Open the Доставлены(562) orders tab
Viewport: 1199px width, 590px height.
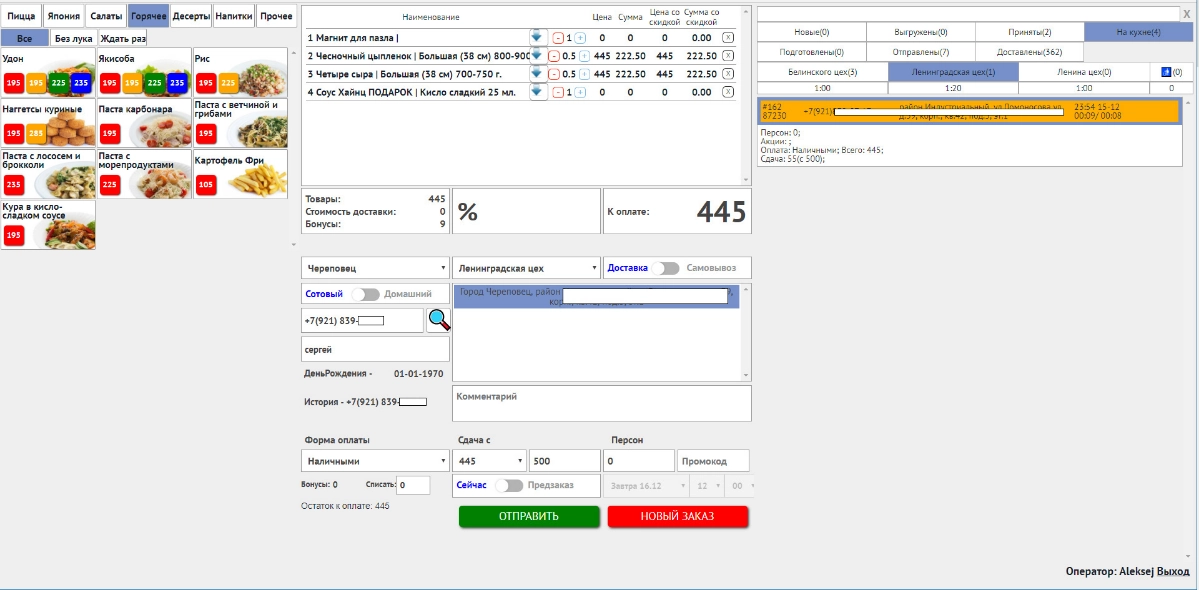1028,52
